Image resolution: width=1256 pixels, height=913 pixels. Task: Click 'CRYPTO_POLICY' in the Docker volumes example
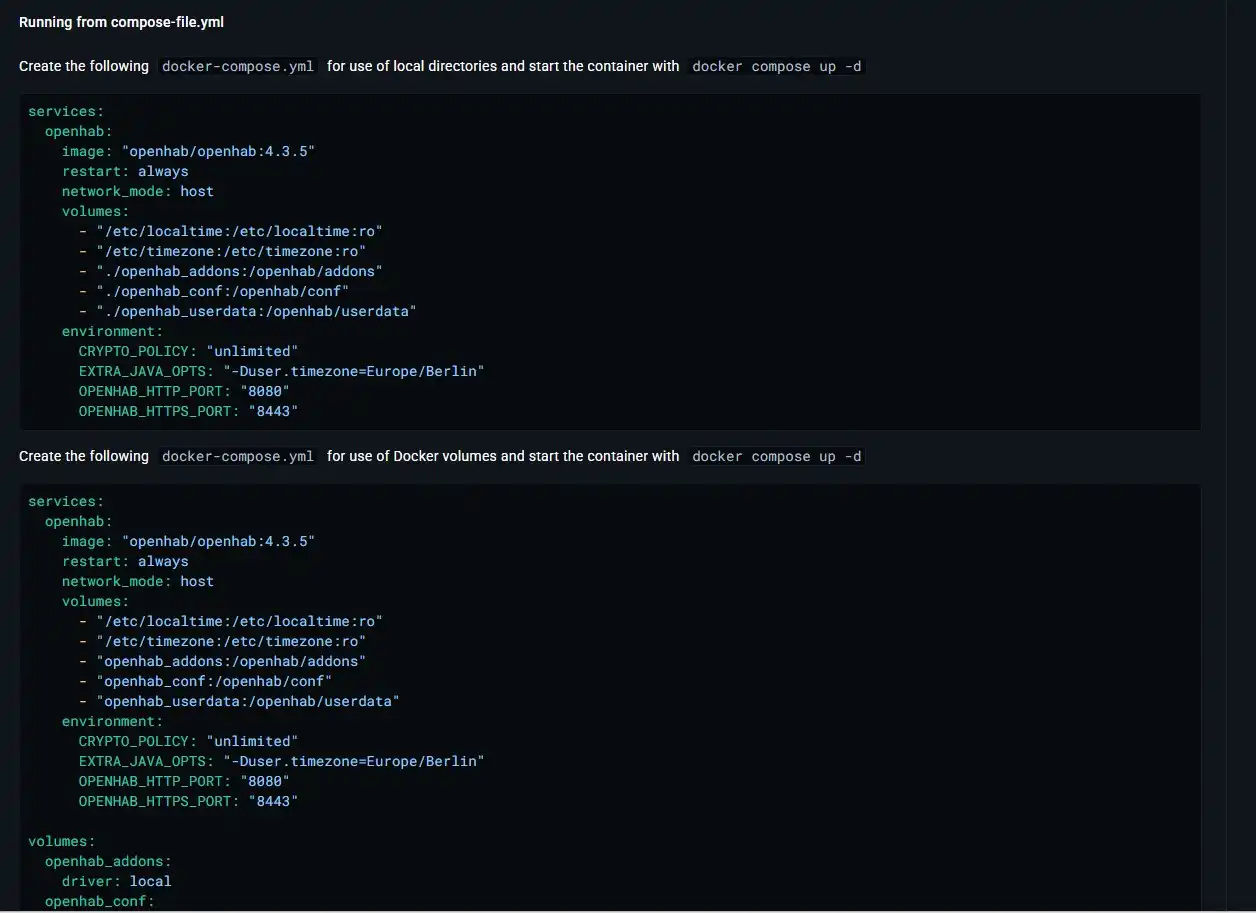pos(134,741)
